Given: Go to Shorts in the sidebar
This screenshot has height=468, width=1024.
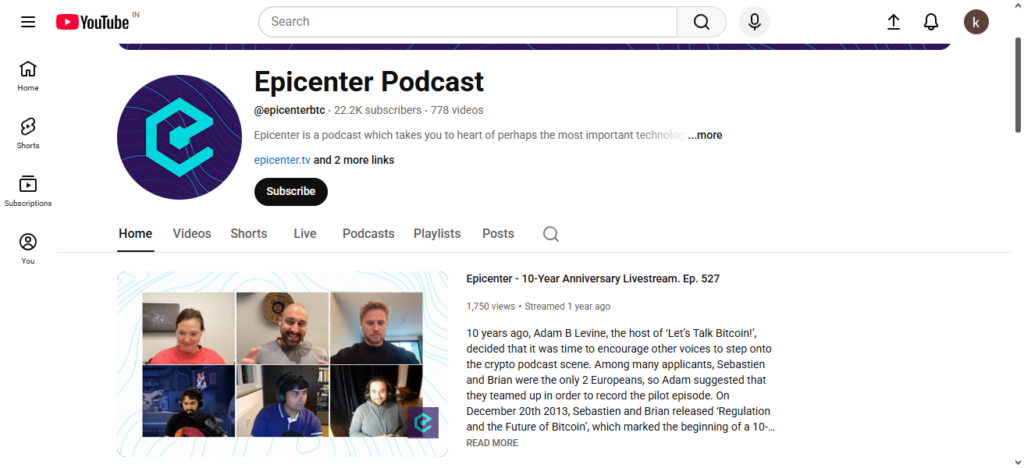Looking at the screenshot, I should (x=28, y=133).
